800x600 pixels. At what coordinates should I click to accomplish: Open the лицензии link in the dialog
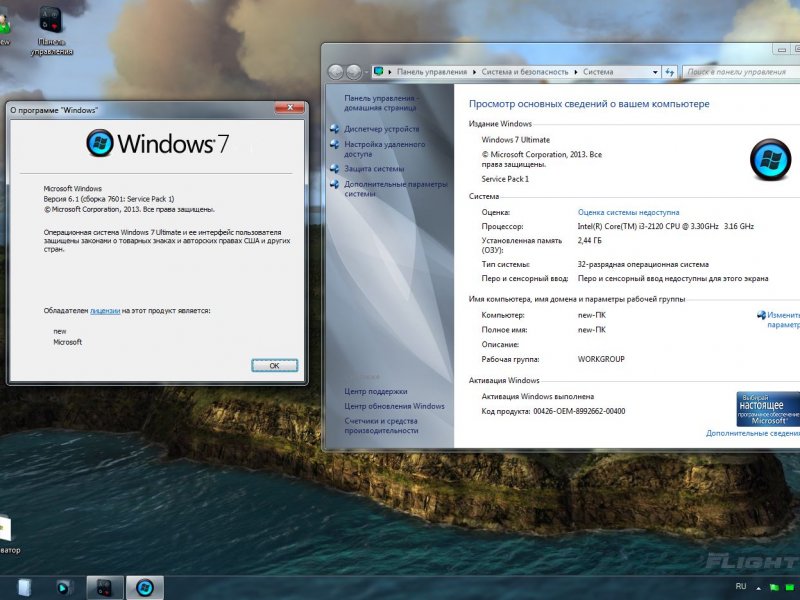pyautogui.click(x=105, y=311)
